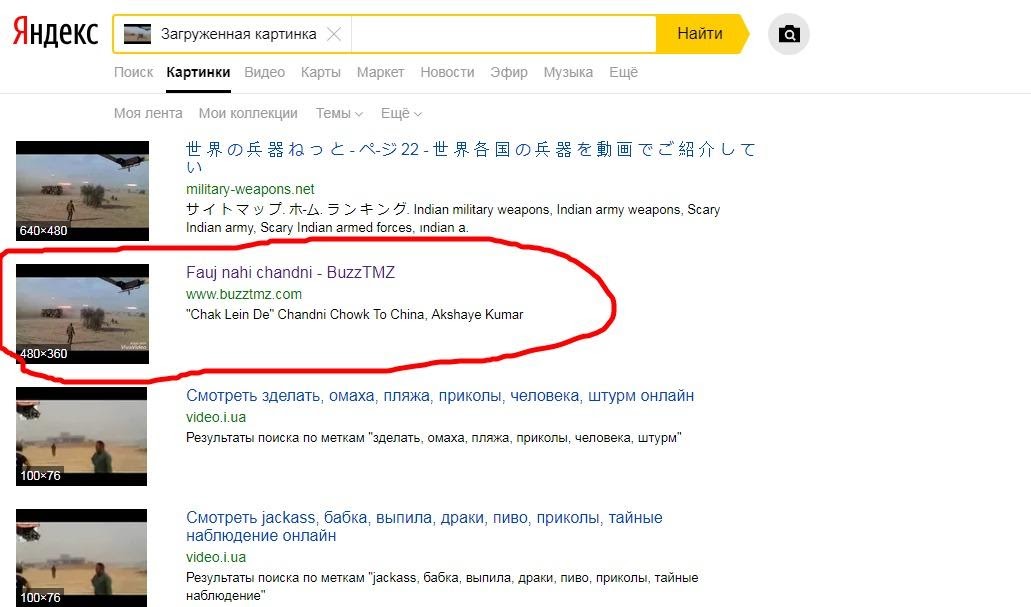The width and height of the screenshot is (1031, 607).
Task: Open the 480×360 result thumbnail
Action: (x=82, y=314)
